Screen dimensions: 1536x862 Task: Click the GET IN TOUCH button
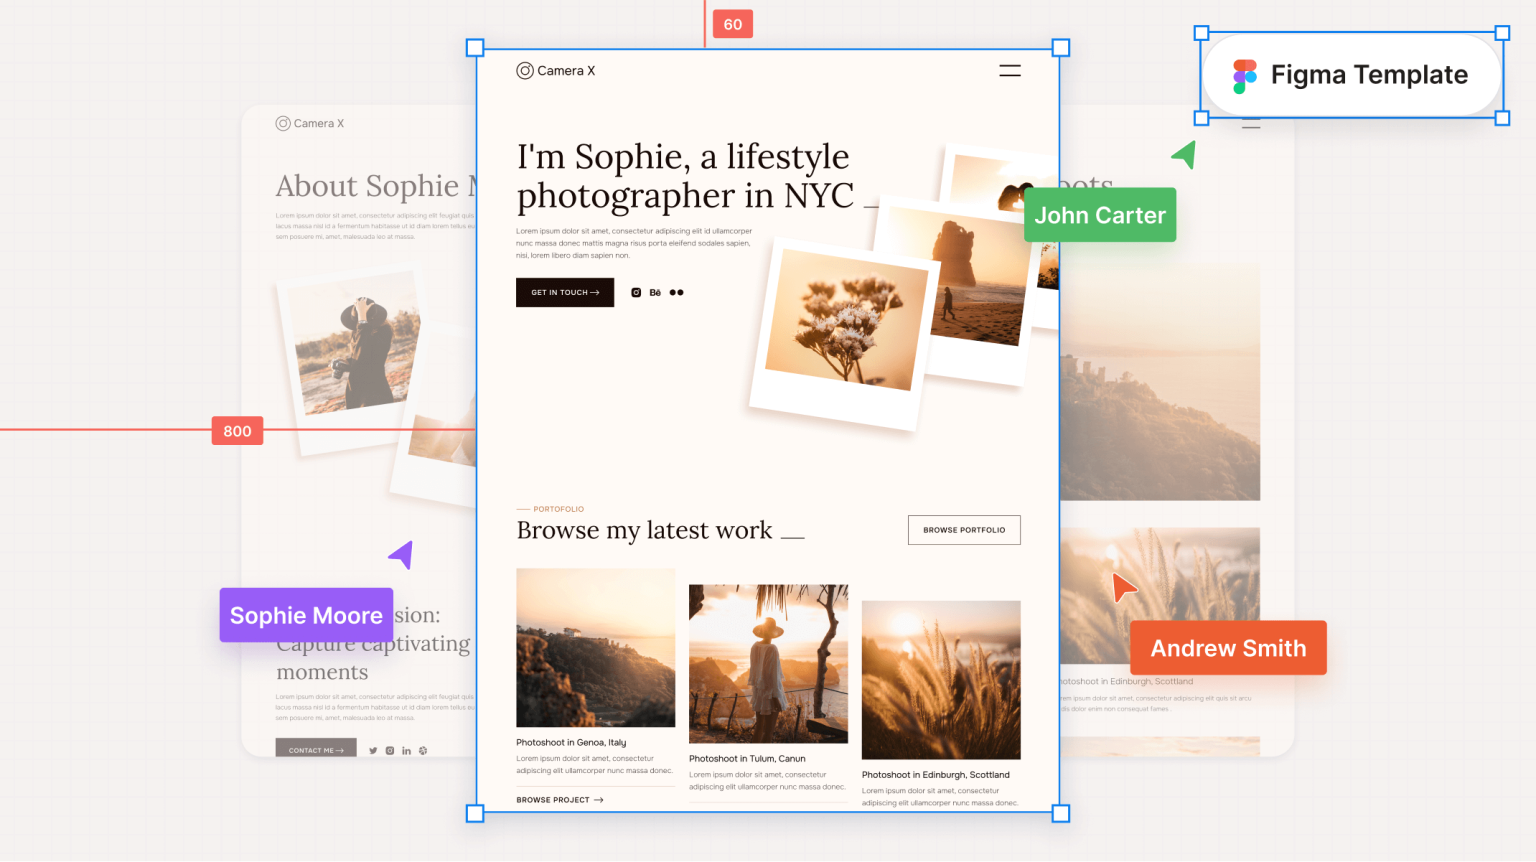(564, 292)
